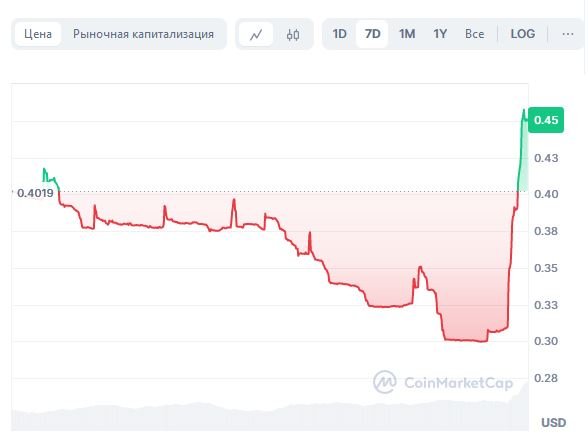
Task: Click the CoinMarketCap watermark logo
Action: click(x=443, y=382)
